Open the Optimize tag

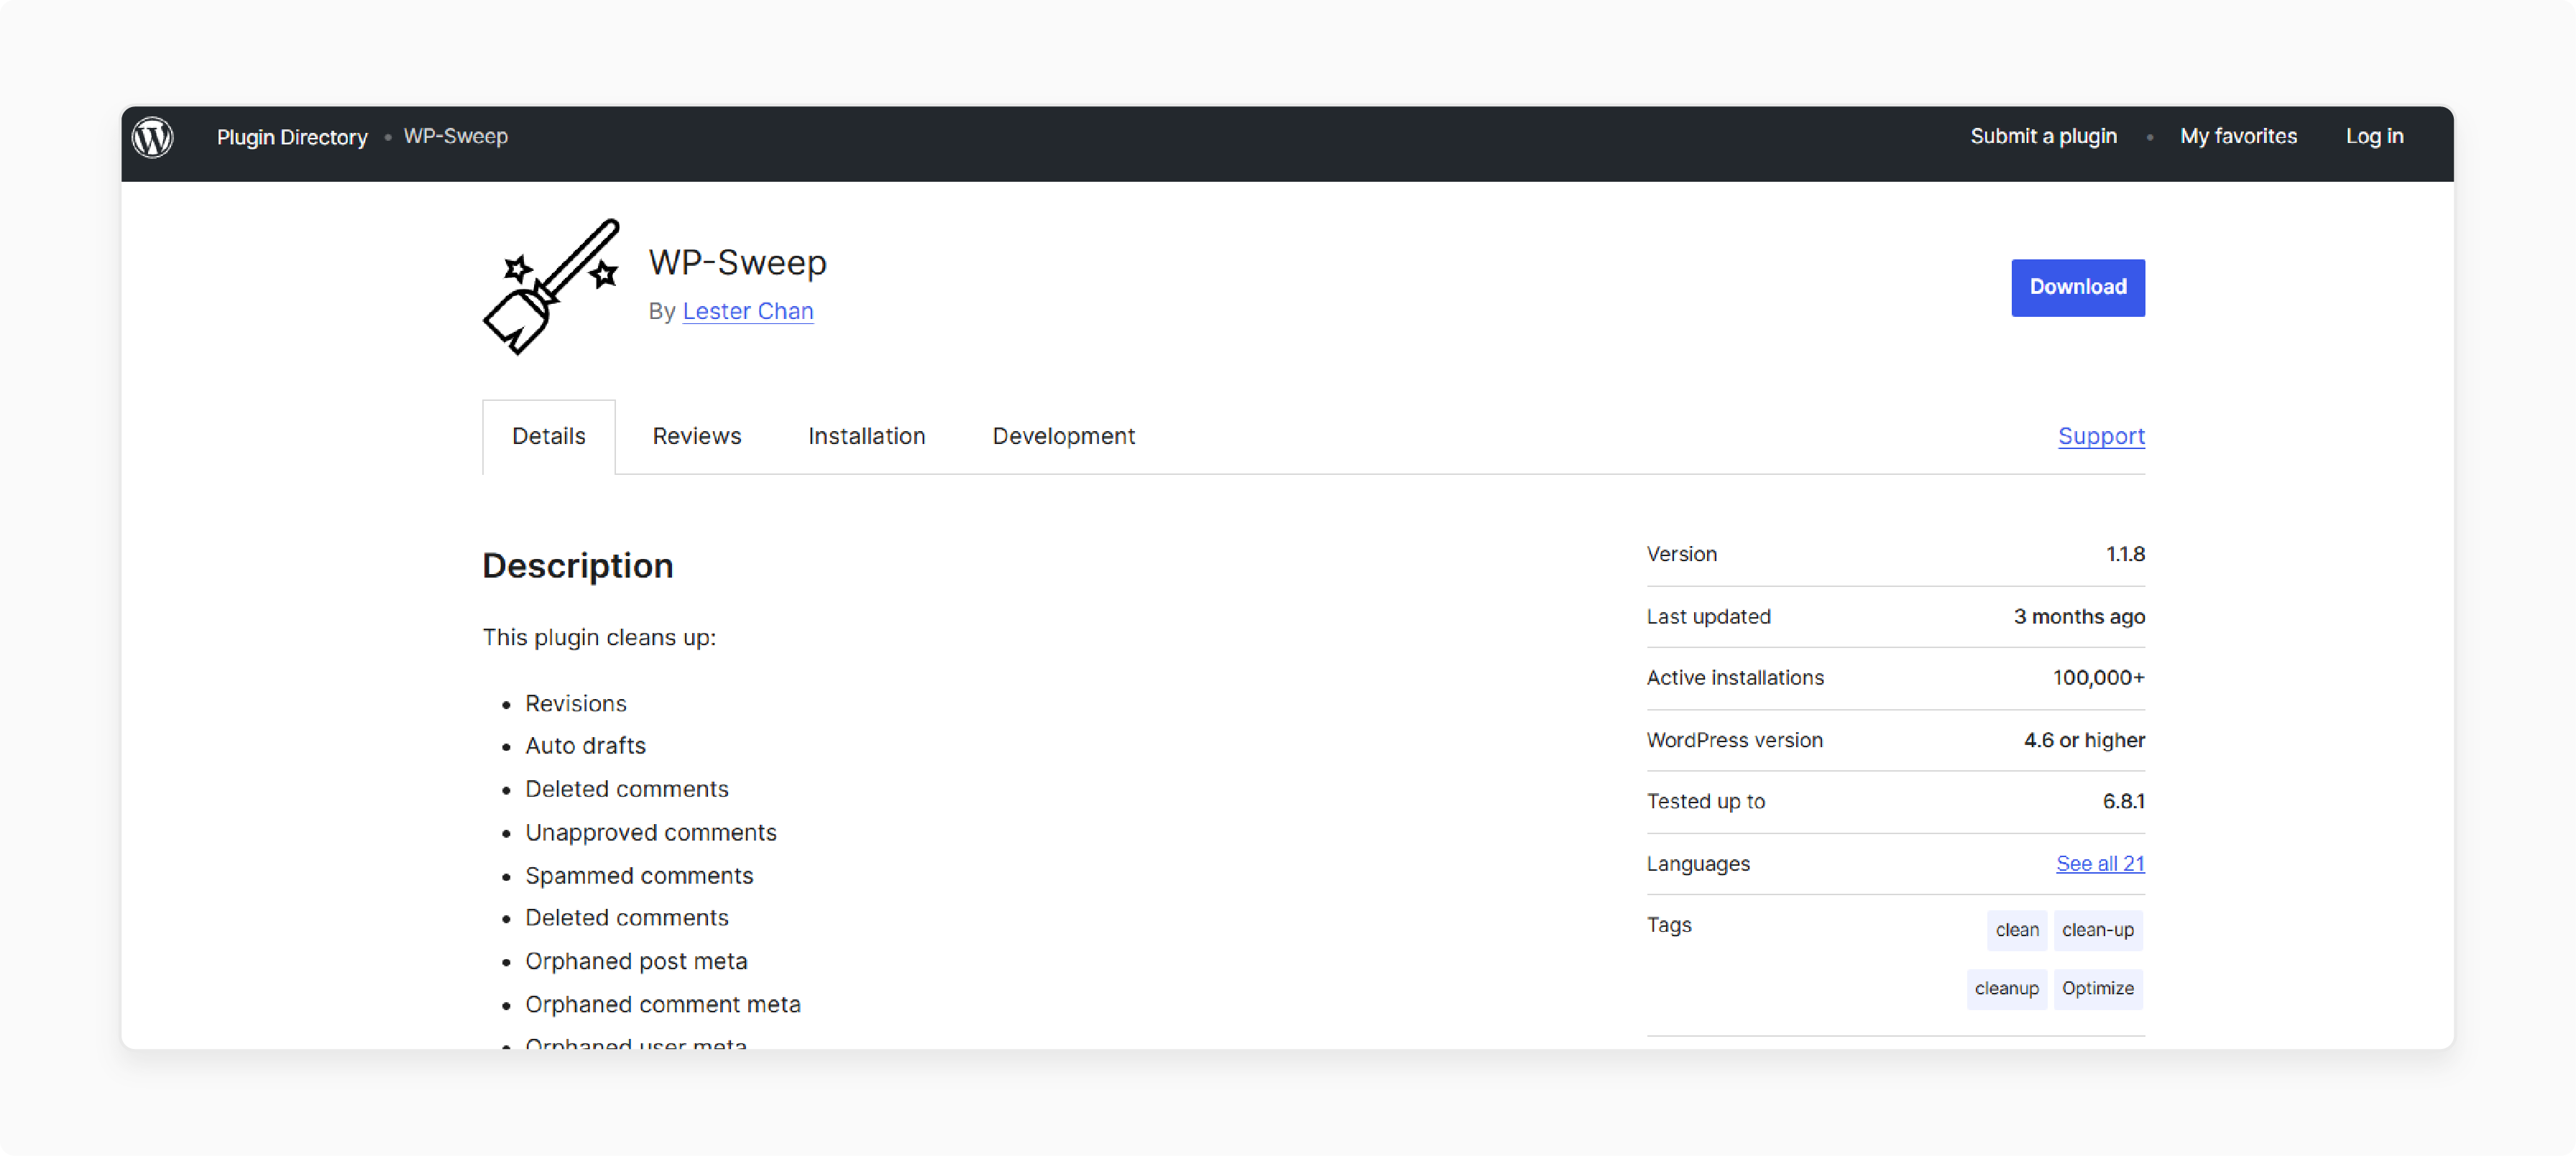(2098, 988)
